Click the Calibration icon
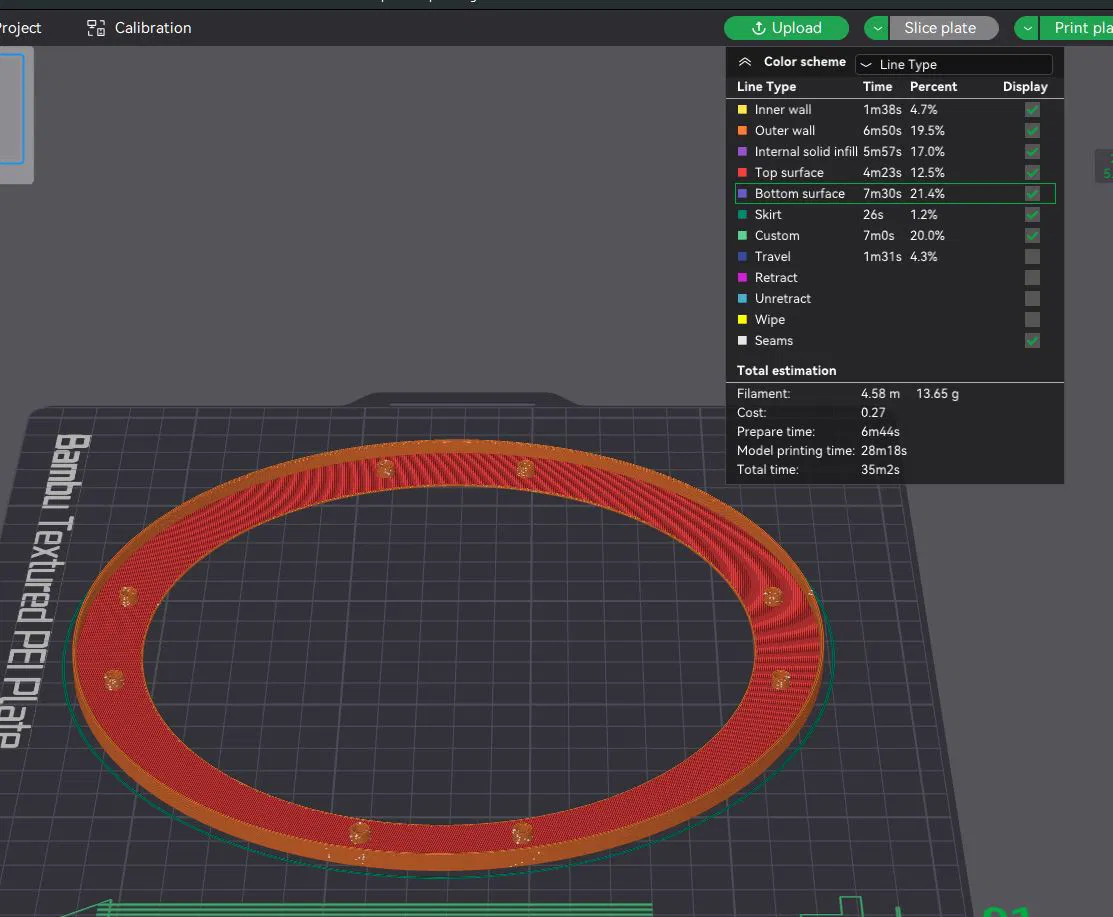The width and height of the screenshot is (1113, 917). [96, 28]
